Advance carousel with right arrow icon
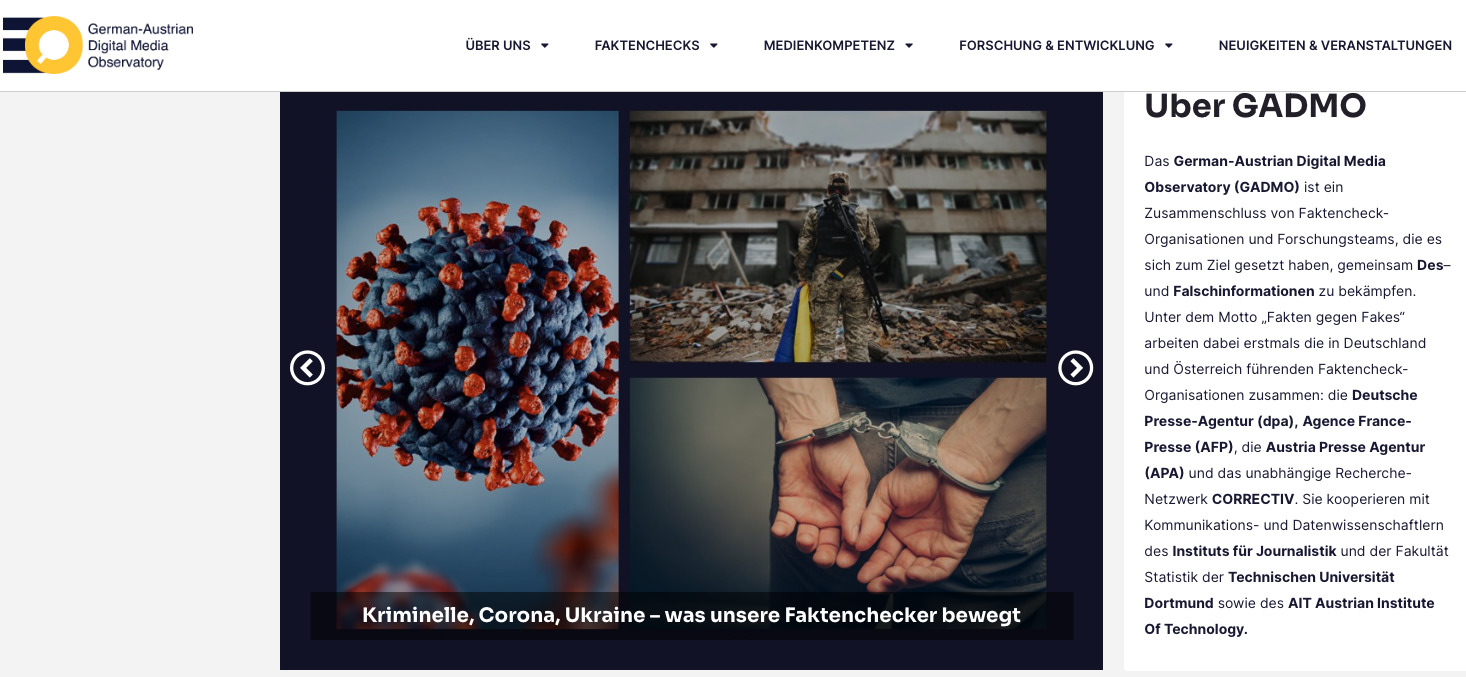 coord(1075,368)
